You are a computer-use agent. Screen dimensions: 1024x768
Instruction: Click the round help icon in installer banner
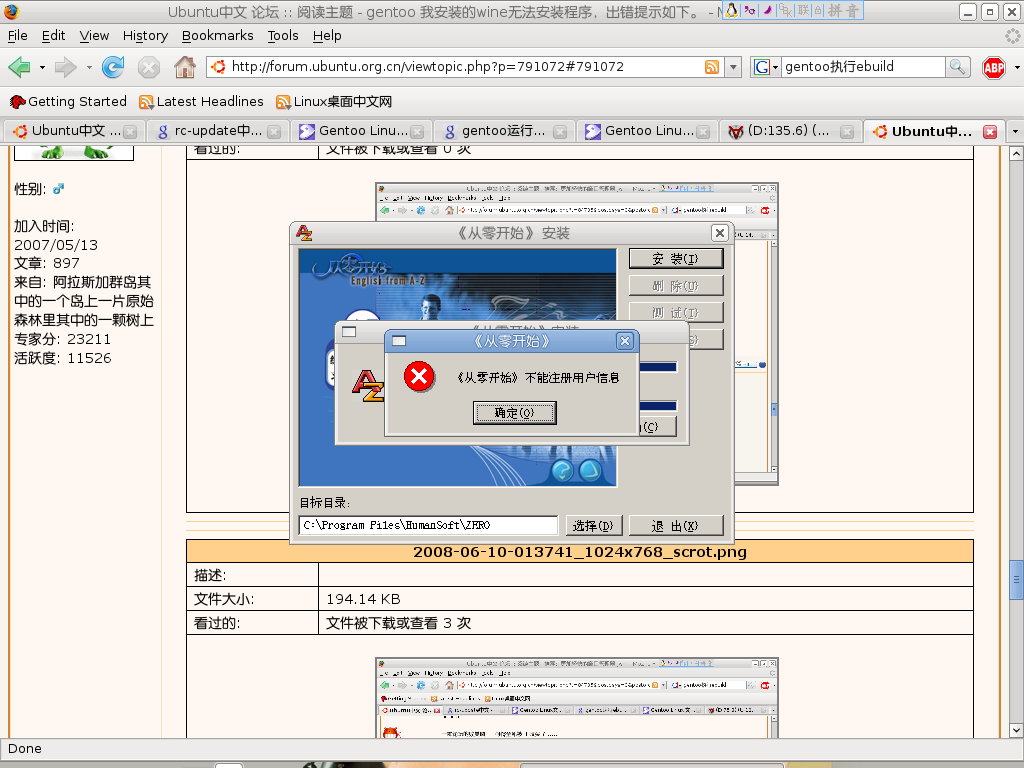(x=562, y=471)
